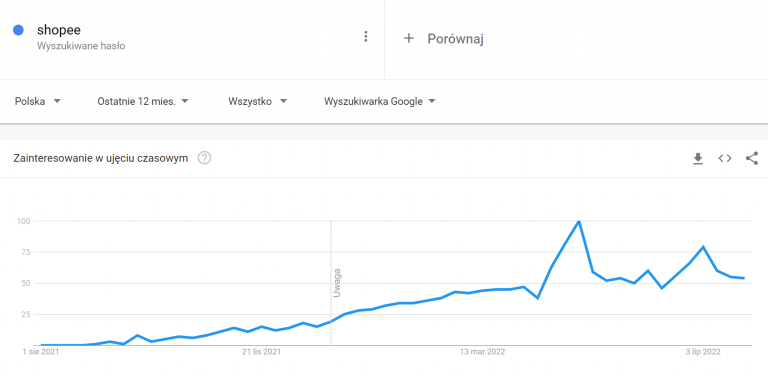This screenshot has width=768, height=384.
Task: Open the embed code icon
Action: (x=725, y=158)
